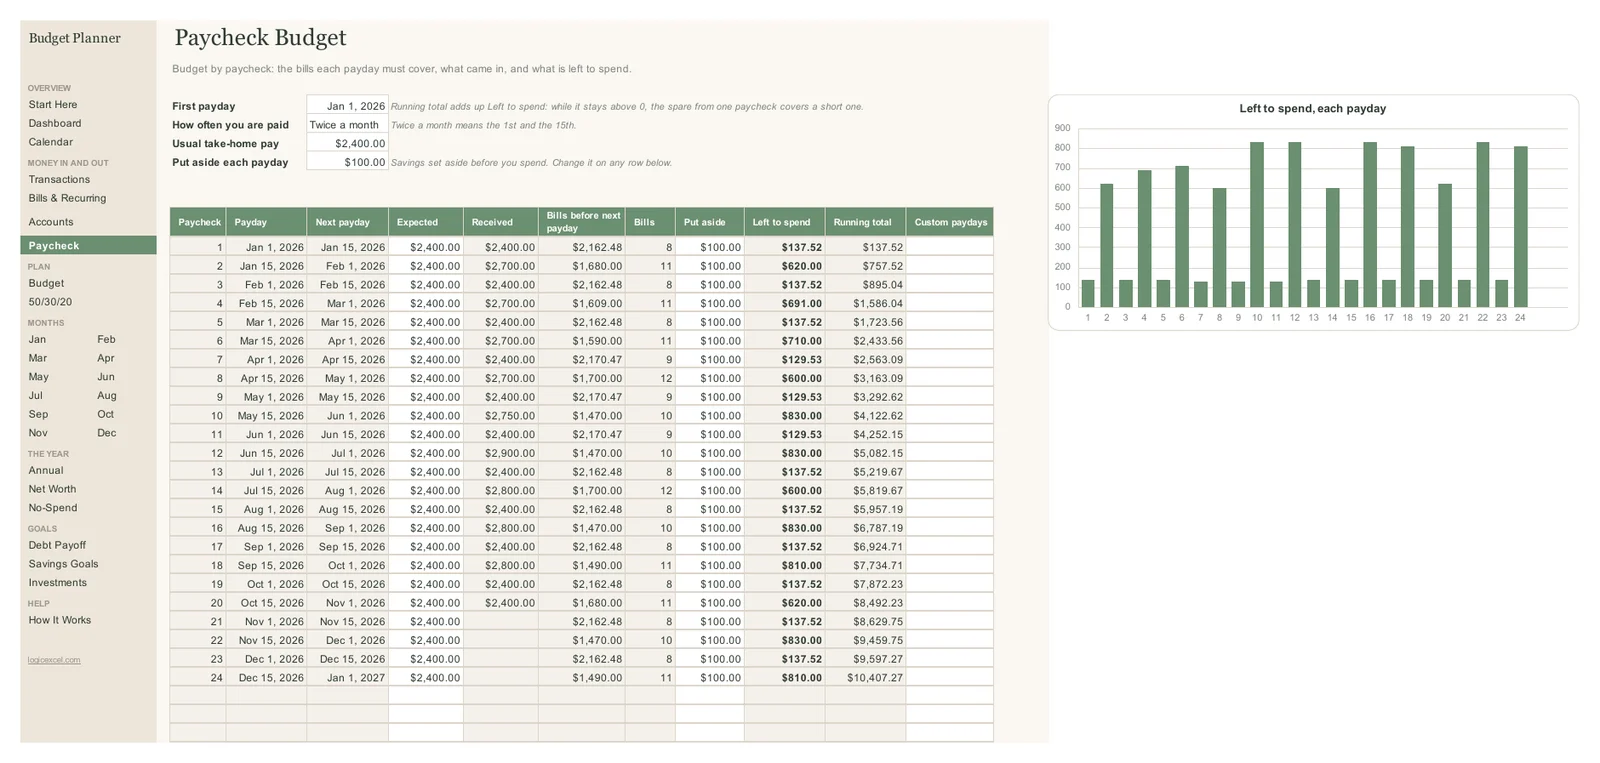Go to the Dec month sheet
The image size is (1600, 763).
point(107,433)
